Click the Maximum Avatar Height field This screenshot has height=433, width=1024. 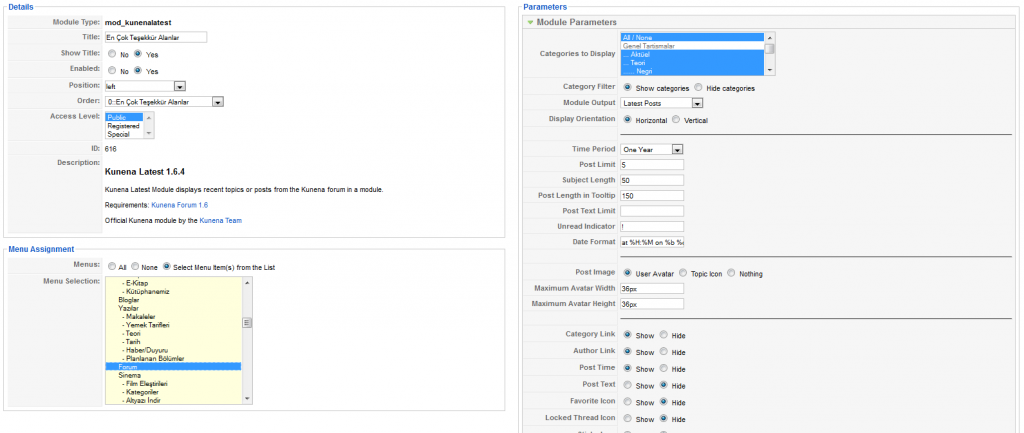coord(652,304)
